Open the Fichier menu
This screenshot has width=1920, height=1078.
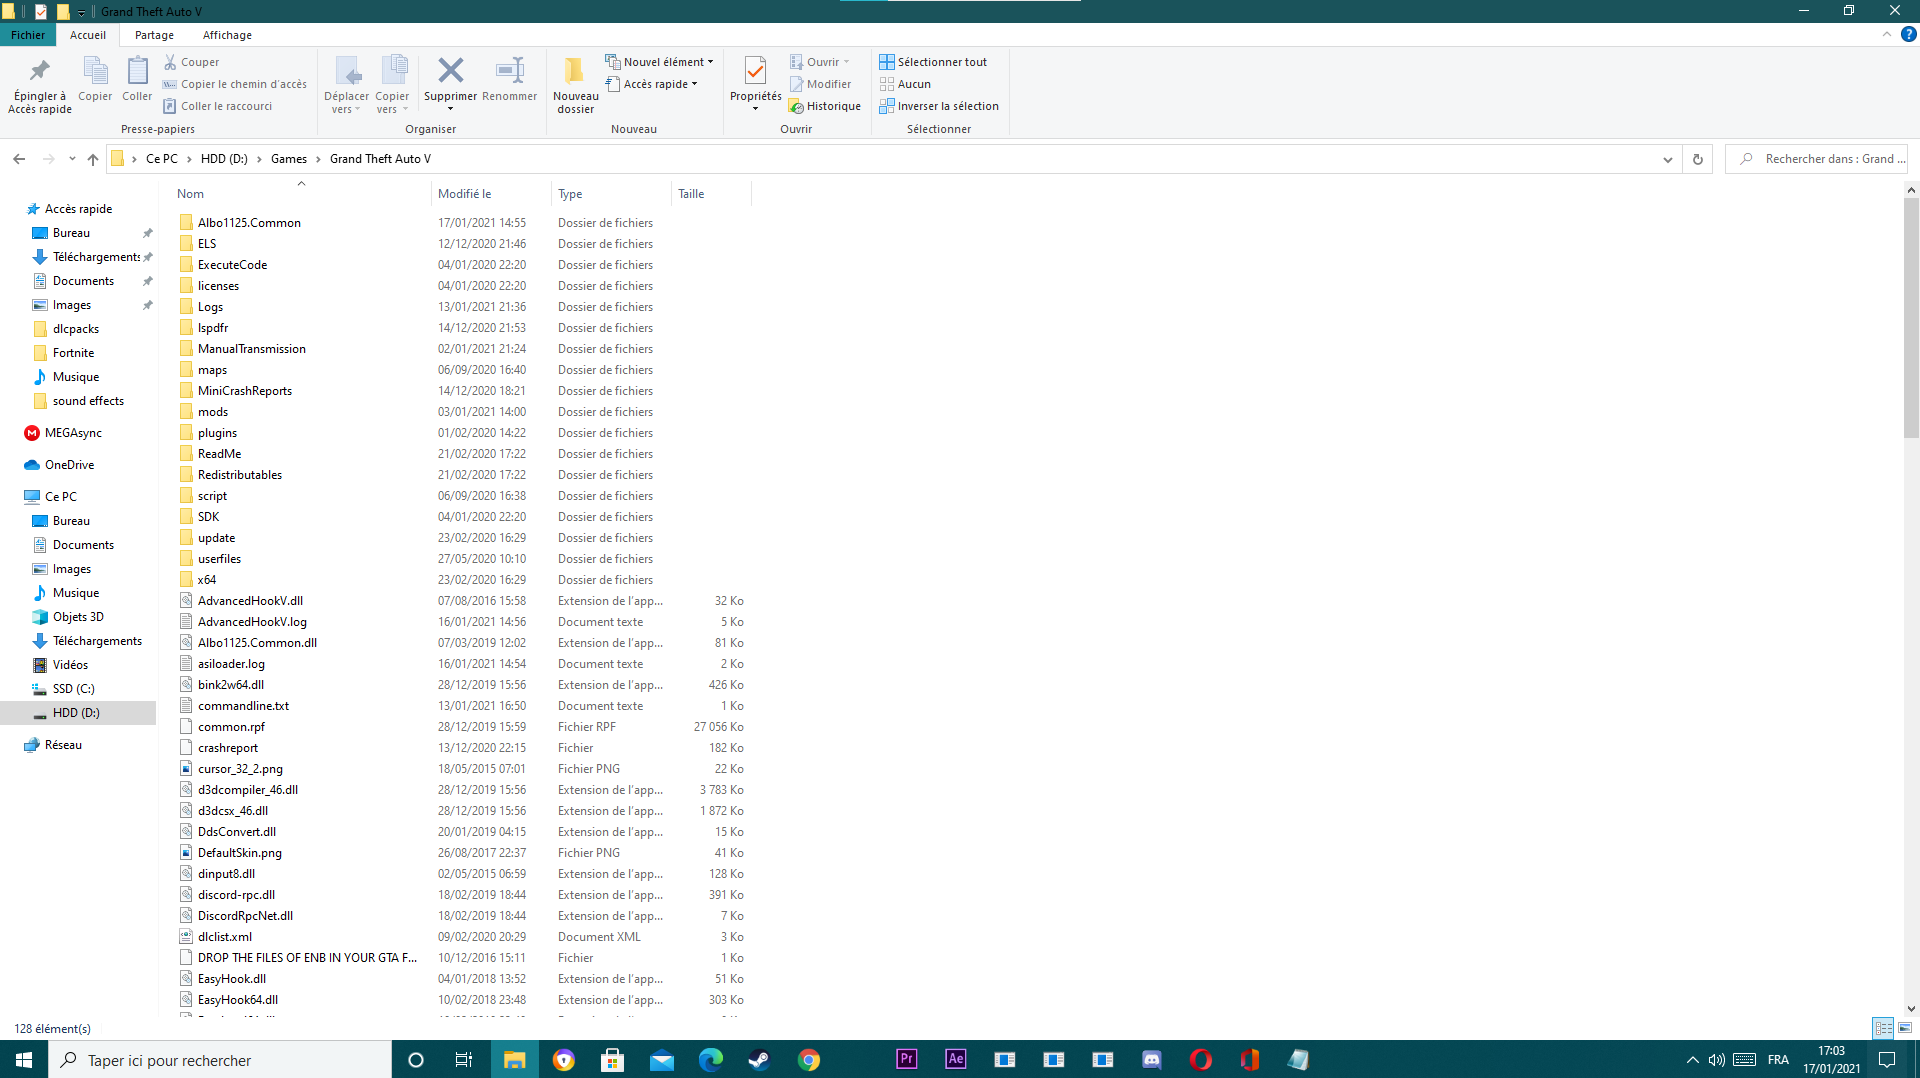click(28, 34)
